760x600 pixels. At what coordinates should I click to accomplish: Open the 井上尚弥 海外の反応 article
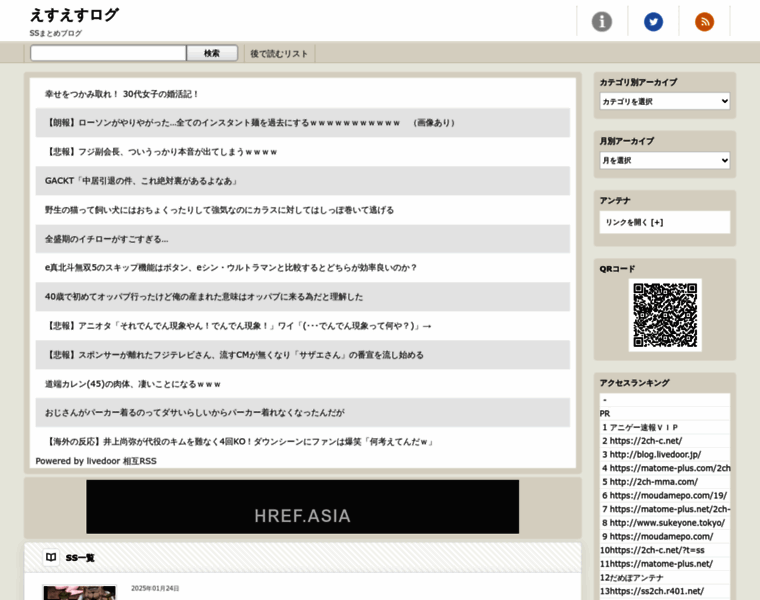[x=240, y=442]
